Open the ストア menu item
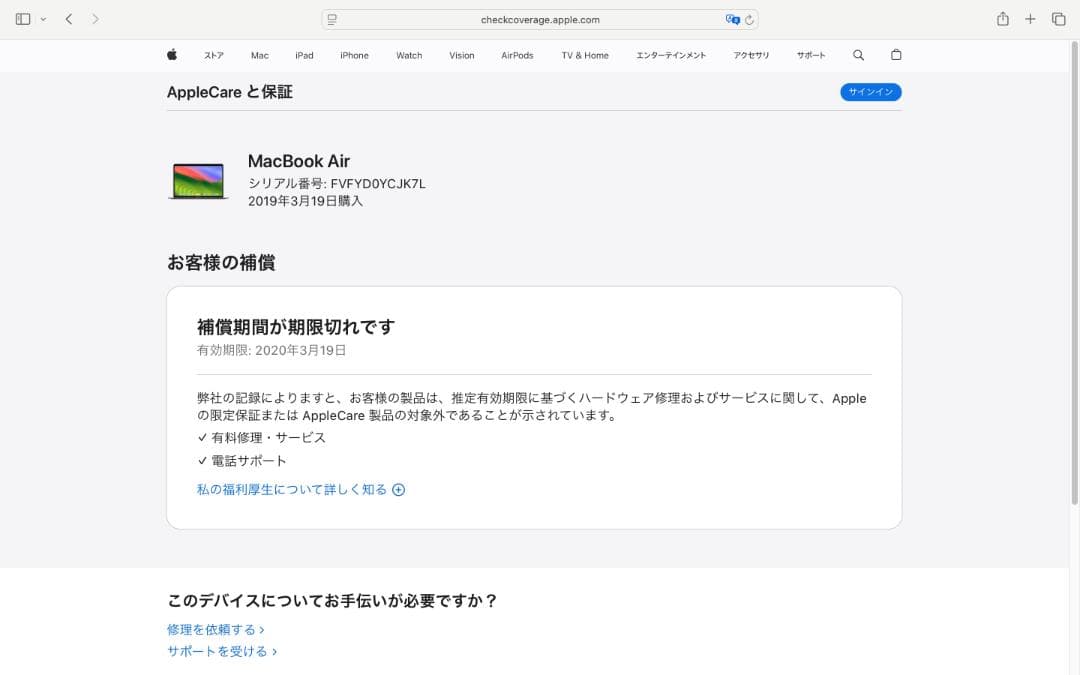 pyautogui.click(x=214, y=55)
